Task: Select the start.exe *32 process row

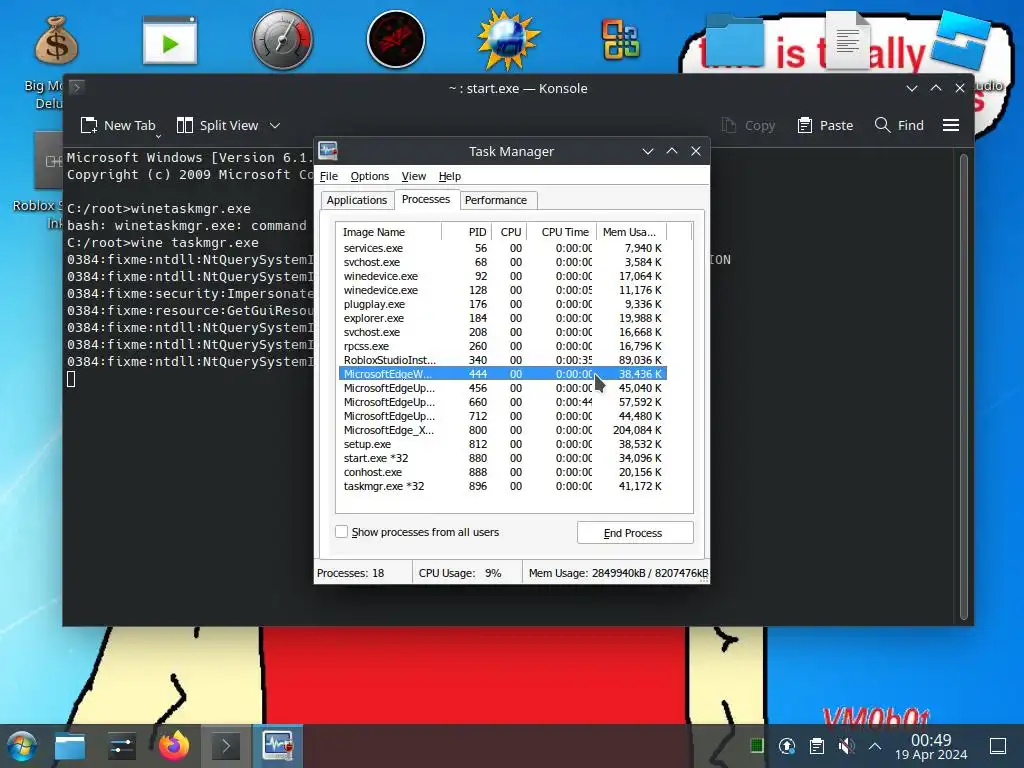Action: pos(502,458)
